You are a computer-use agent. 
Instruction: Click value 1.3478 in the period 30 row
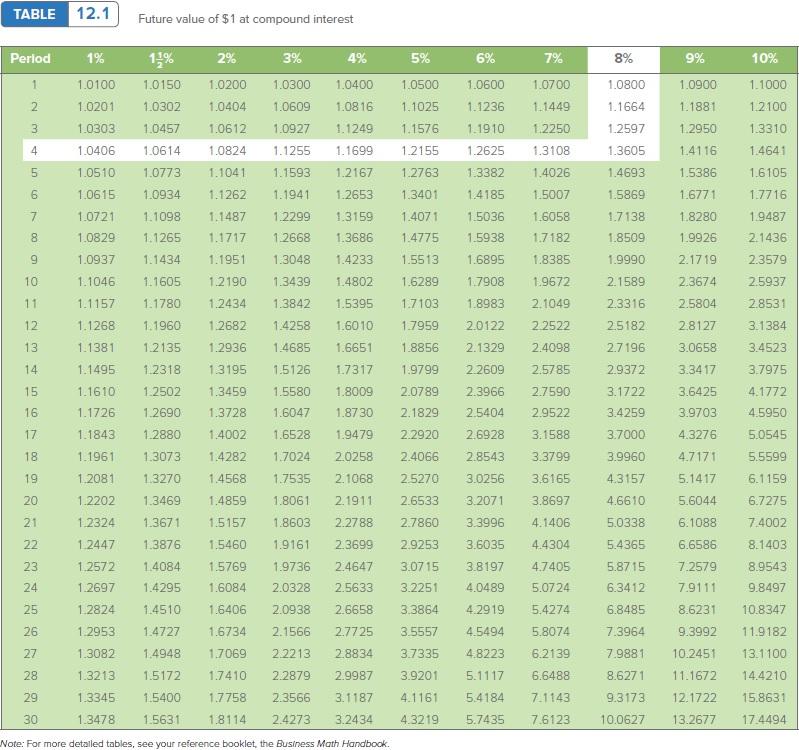point(96,720)
